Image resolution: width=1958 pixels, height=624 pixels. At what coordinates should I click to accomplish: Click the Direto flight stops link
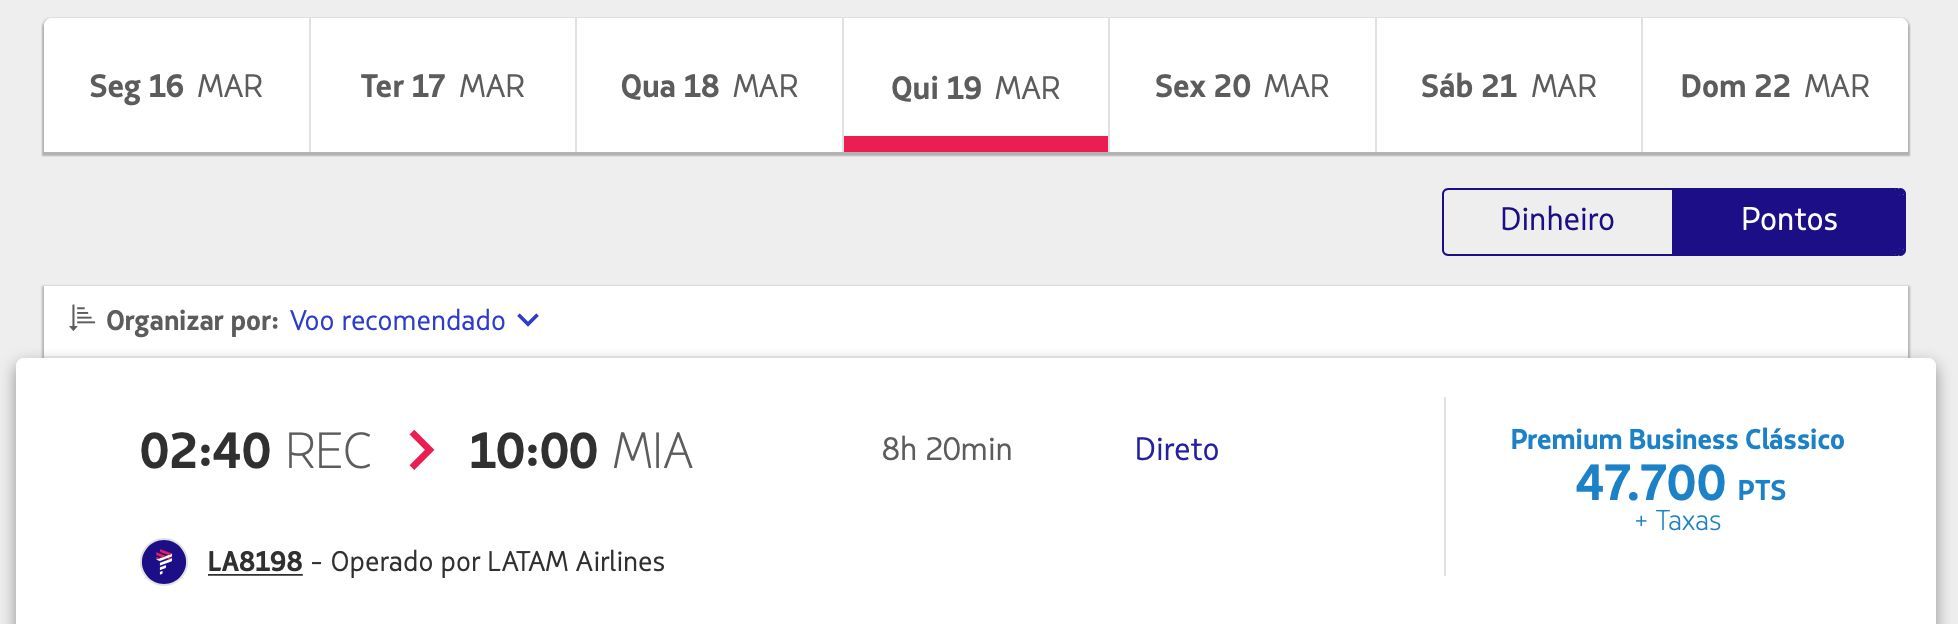pyautogui.click(x=1176, y=450)
